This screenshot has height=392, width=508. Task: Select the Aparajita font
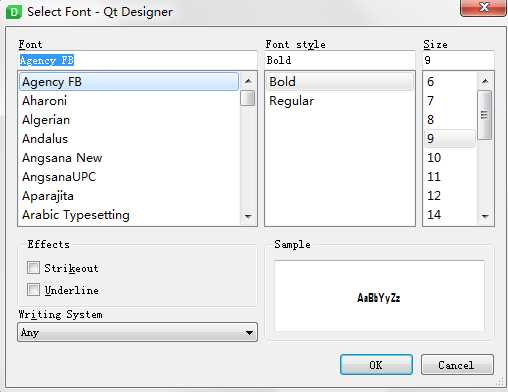129,196
